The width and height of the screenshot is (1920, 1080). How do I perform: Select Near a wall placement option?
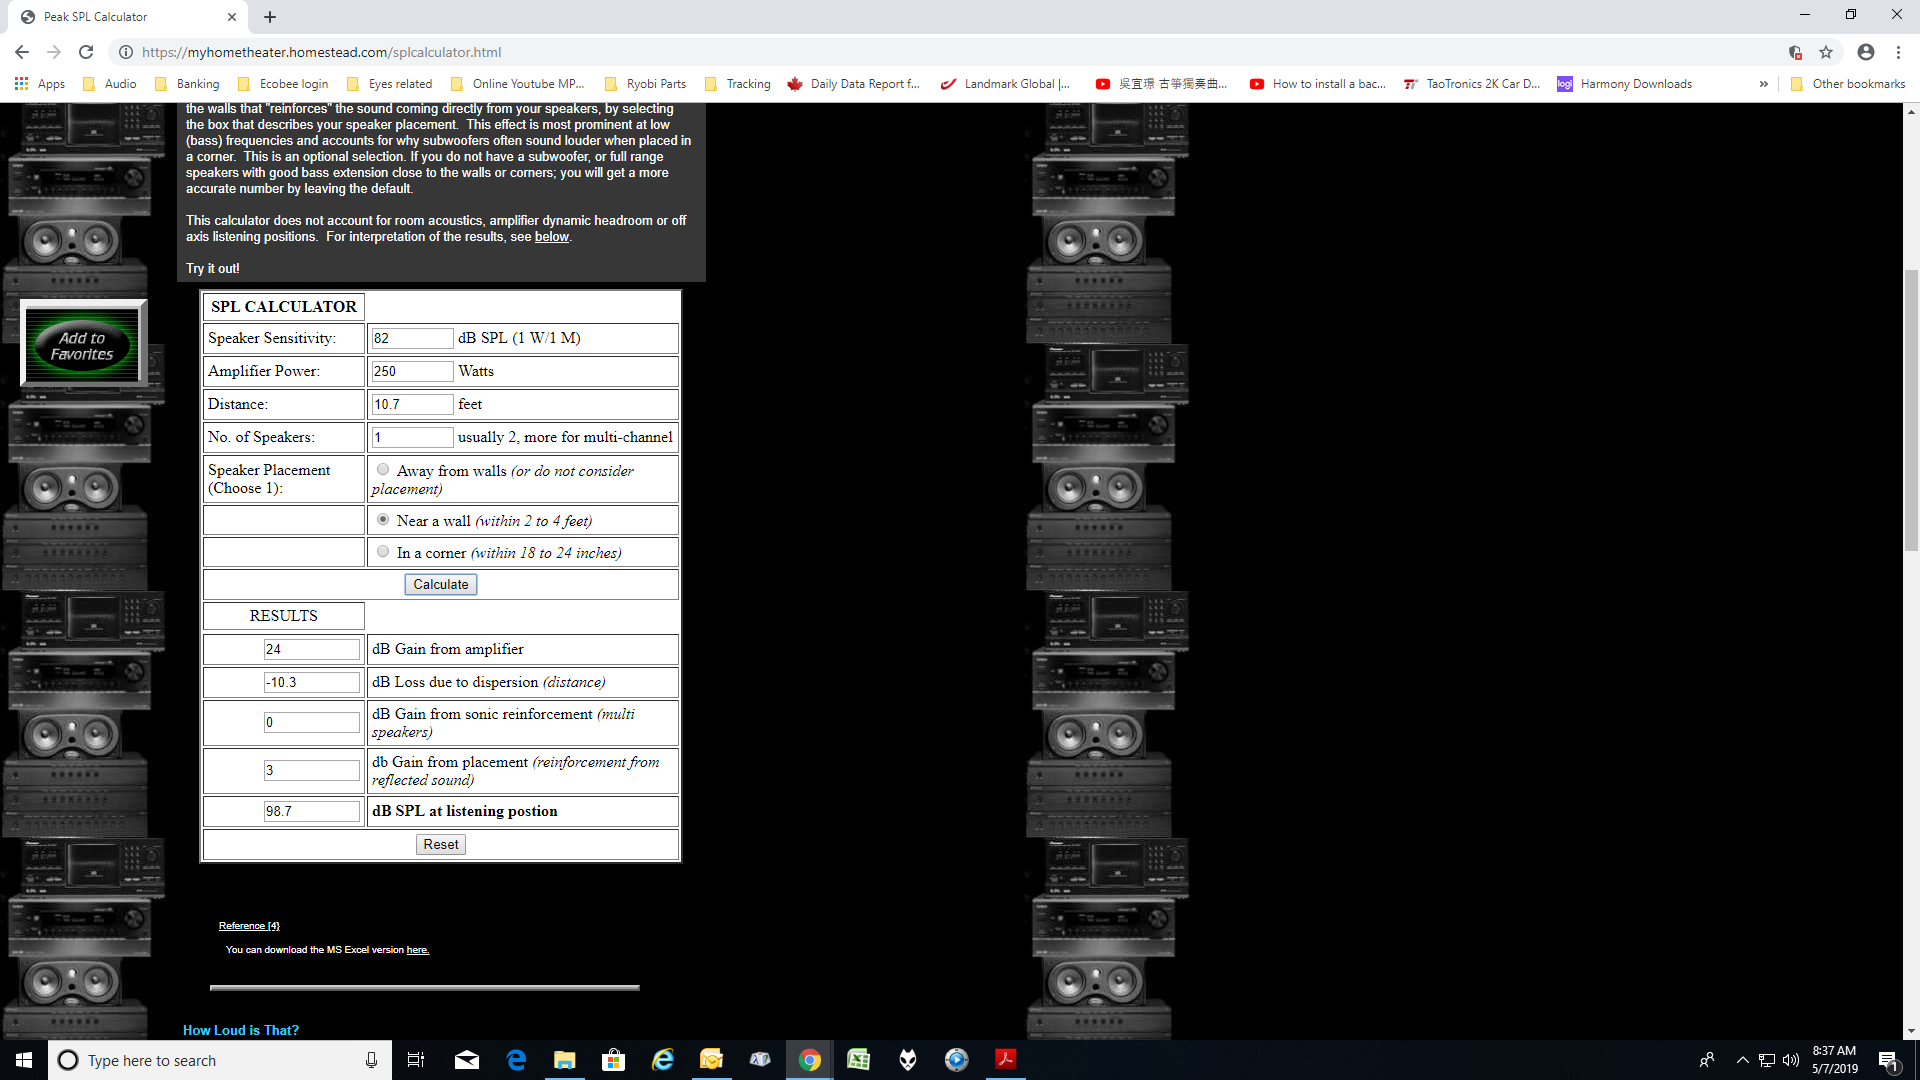point(383,520)
